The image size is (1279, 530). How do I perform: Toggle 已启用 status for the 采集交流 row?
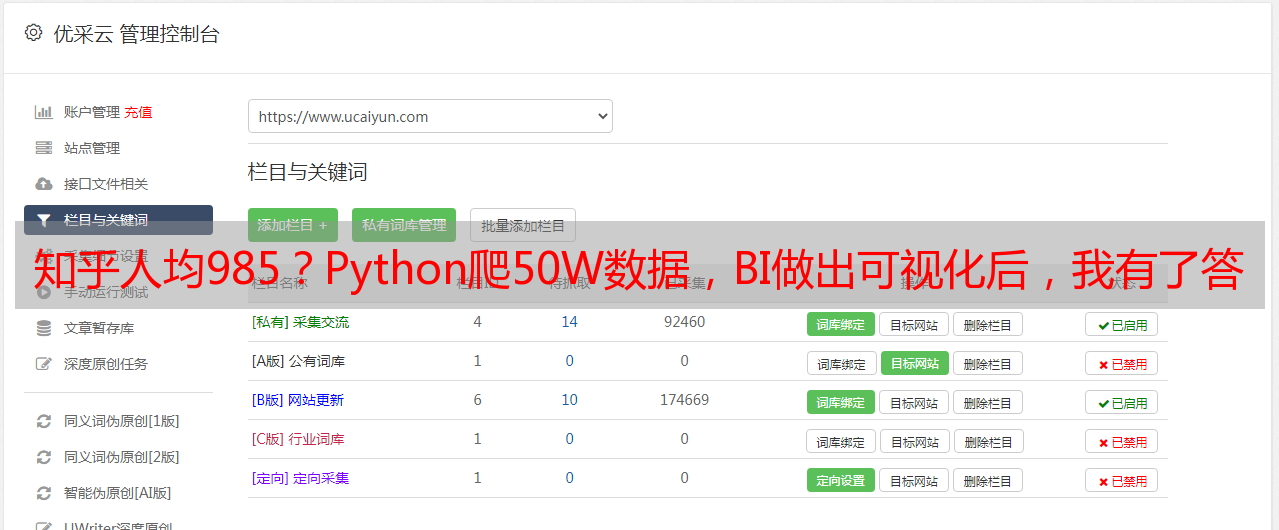point(1121,324)
